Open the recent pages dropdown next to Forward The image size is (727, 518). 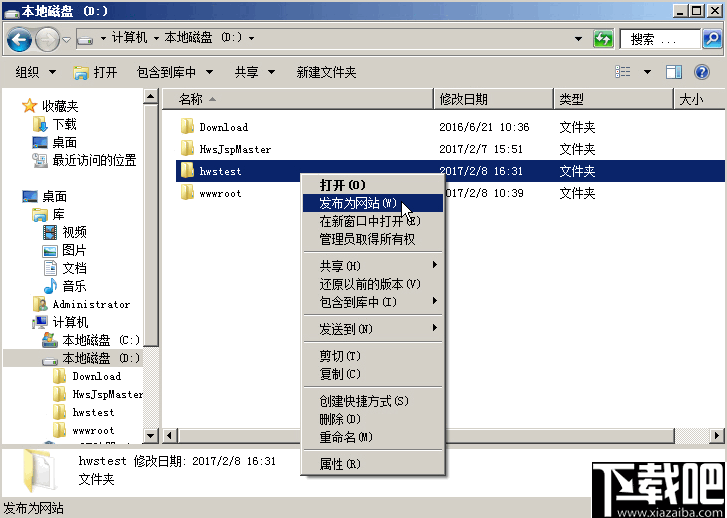(x=66, y=40)
